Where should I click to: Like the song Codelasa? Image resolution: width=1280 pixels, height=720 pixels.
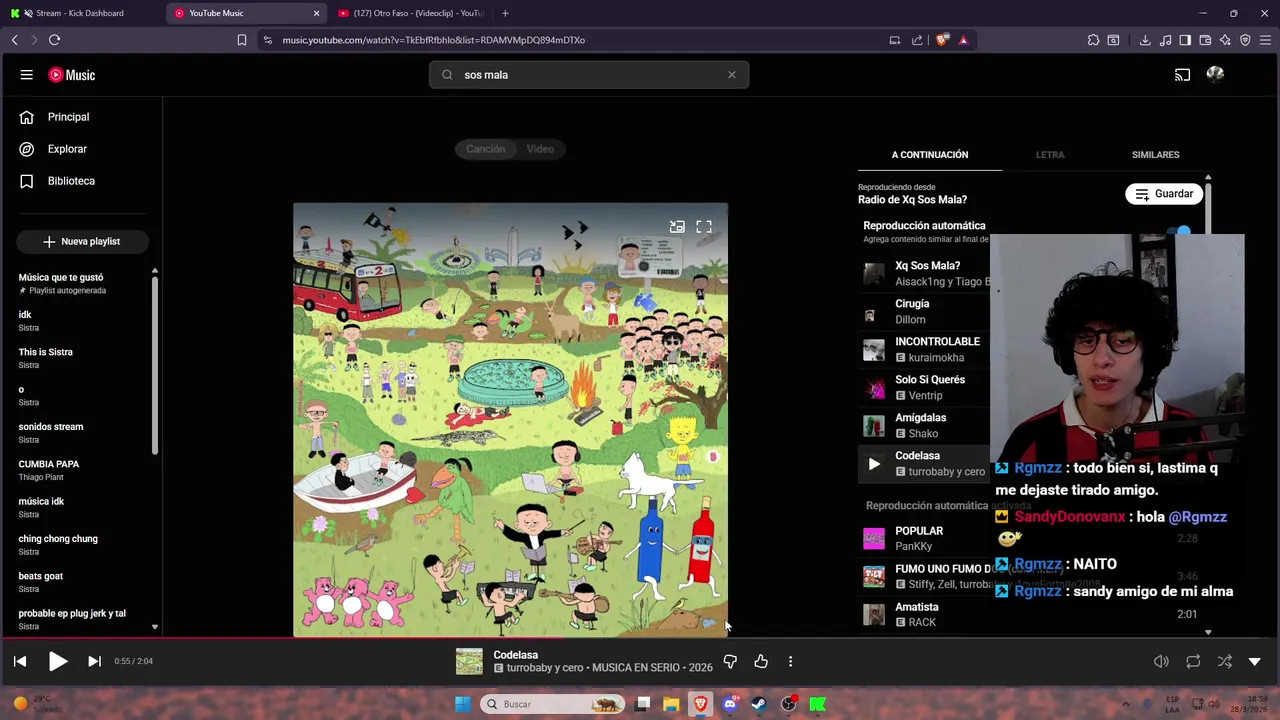tap(761, 661)
